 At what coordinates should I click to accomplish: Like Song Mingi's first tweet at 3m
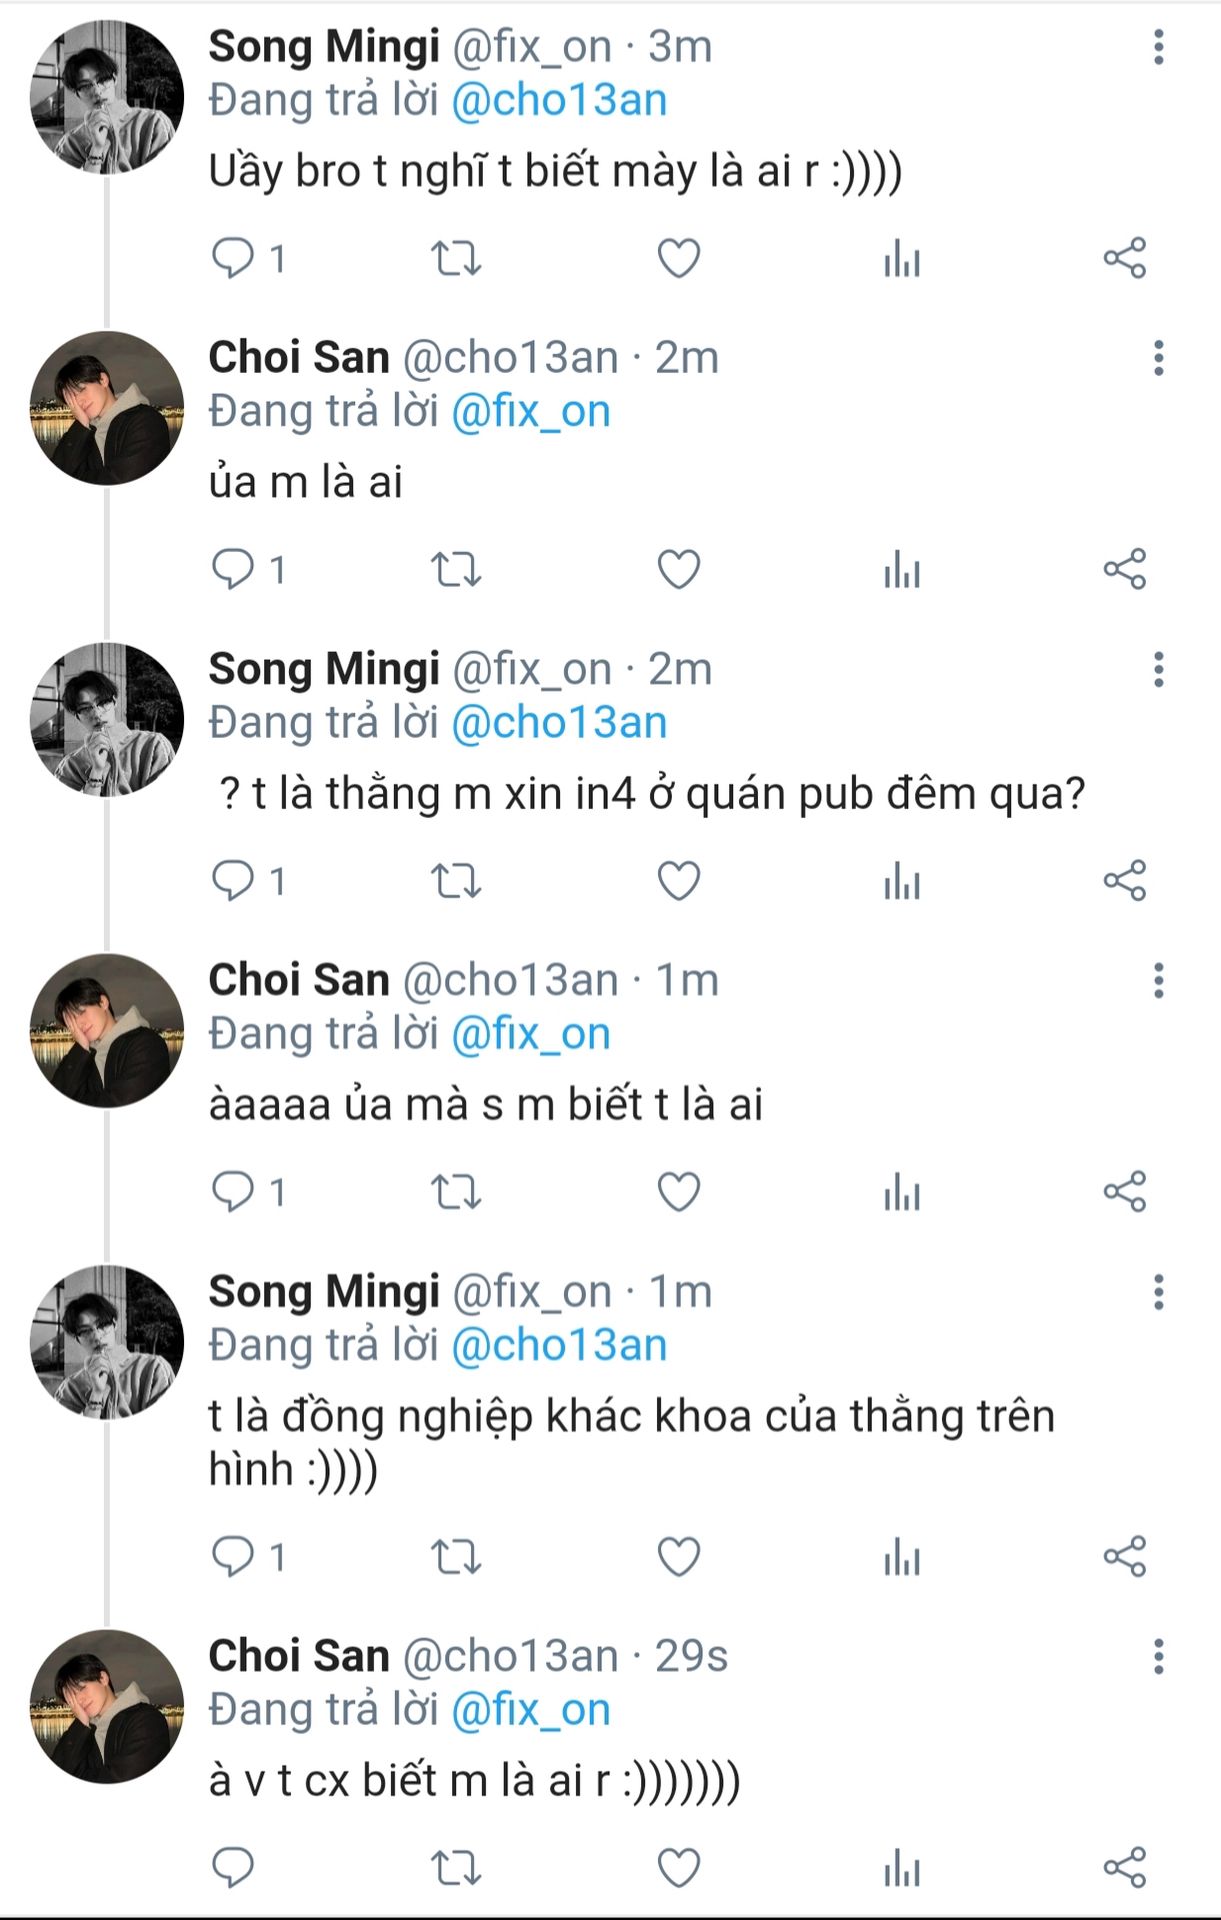678,258
